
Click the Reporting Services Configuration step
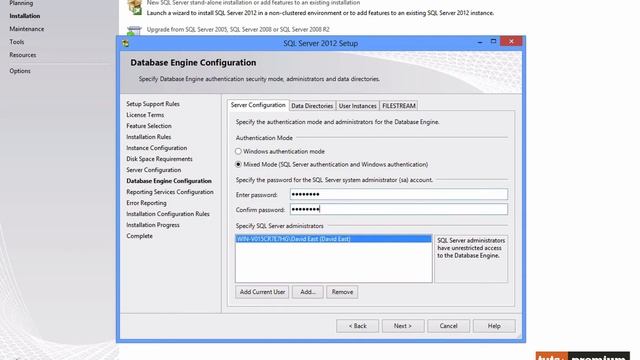click(x=170, y=192)
